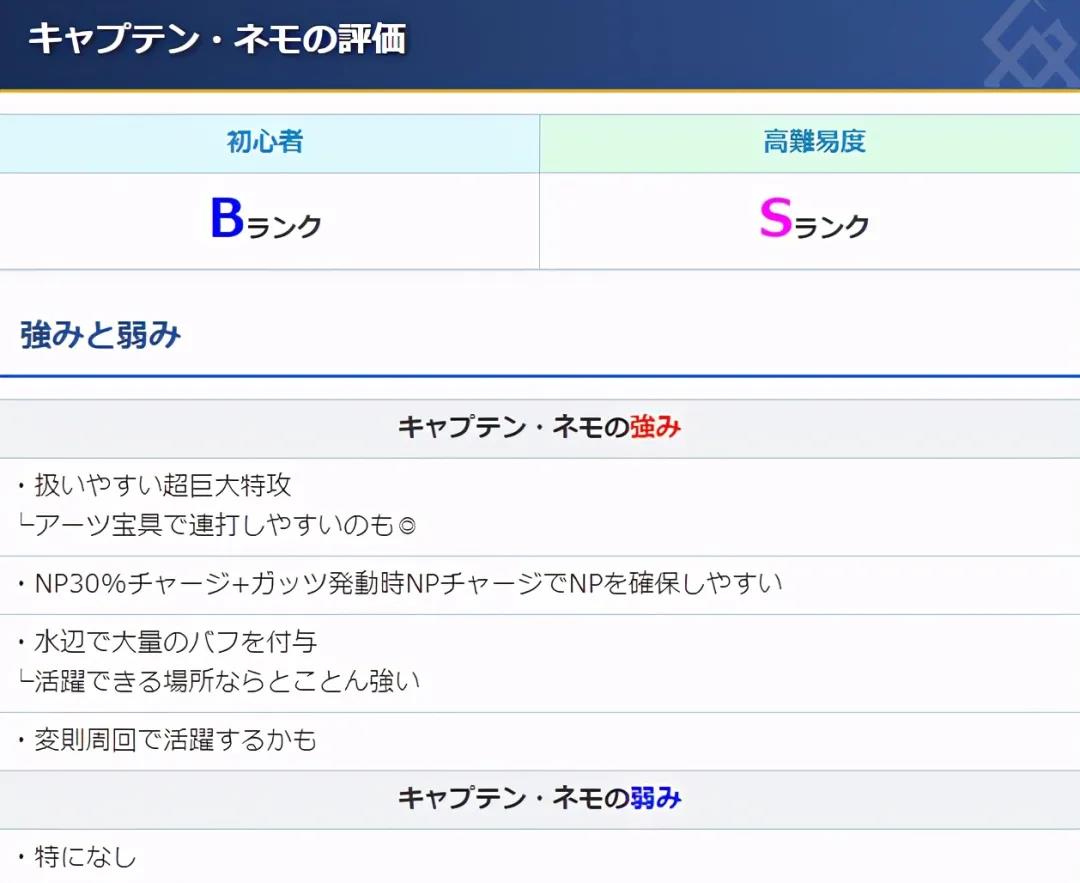Viewport: 1080px width, 883px height.
Task: Click the 扱いやすい超巨大特攻 bullet text
Action: click(x=163, y=486)
